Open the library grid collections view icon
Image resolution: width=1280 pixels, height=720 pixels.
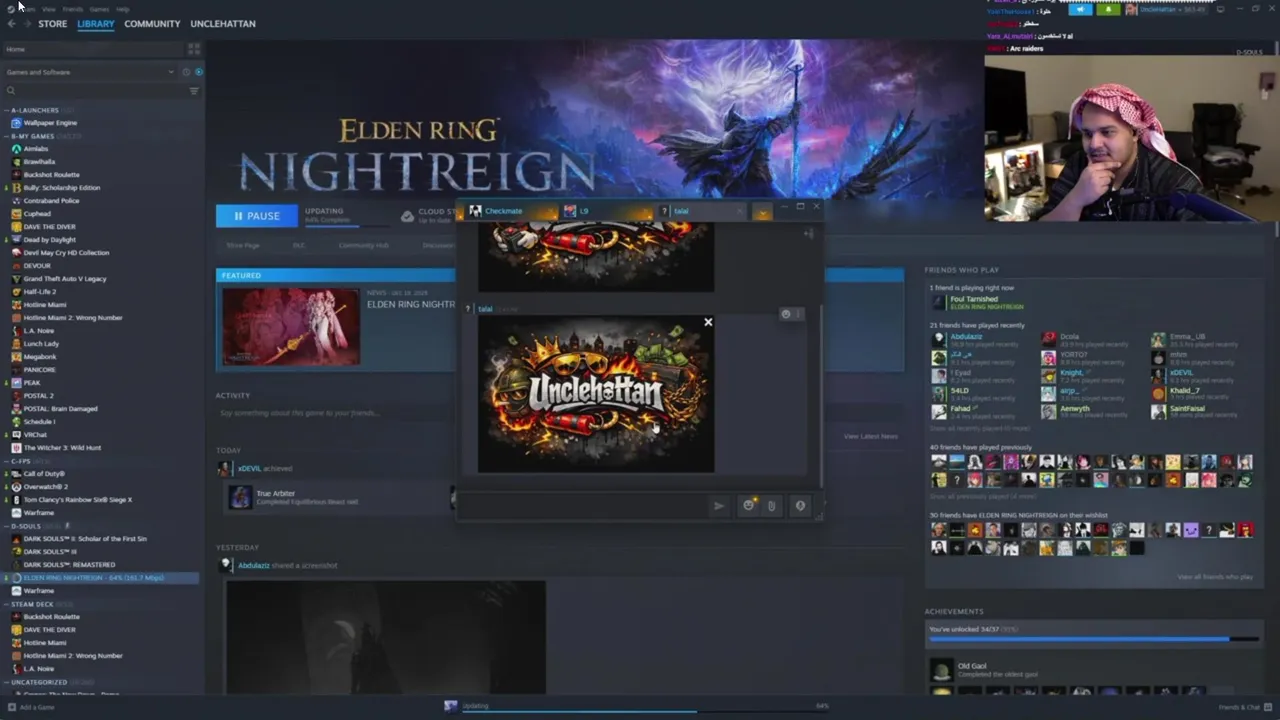[194, 48]
